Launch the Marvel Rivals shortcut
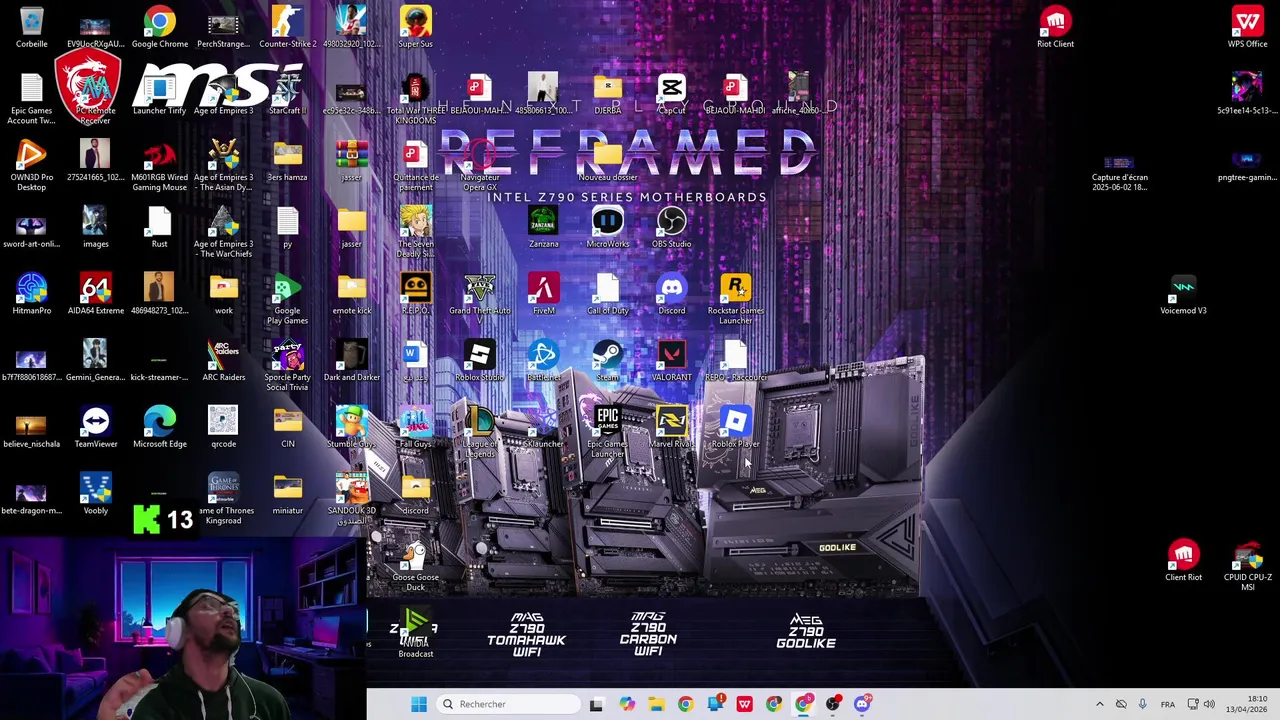Image resolution: width=1280 pixels, height=720 pixels. click(671, 428)
